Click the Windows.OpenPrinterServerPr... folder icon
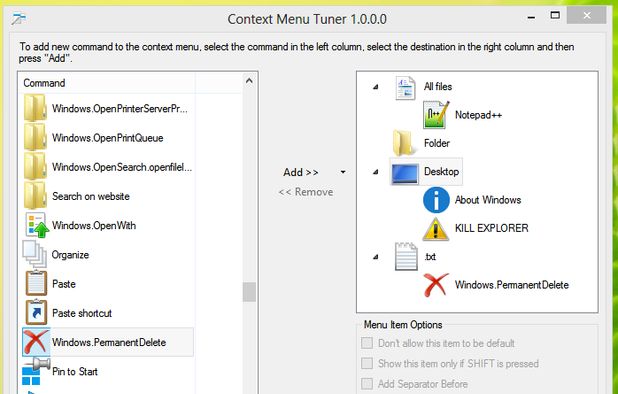 [35, 108]
